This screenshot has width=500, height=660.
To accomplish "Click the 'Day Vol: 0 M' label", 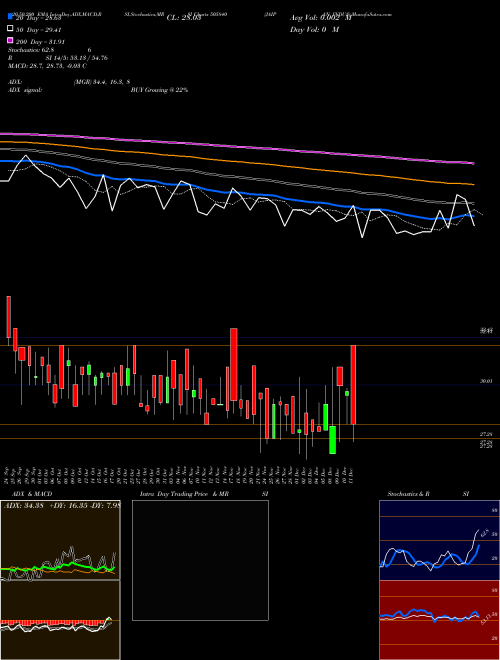I will click(x=314, y=30).
